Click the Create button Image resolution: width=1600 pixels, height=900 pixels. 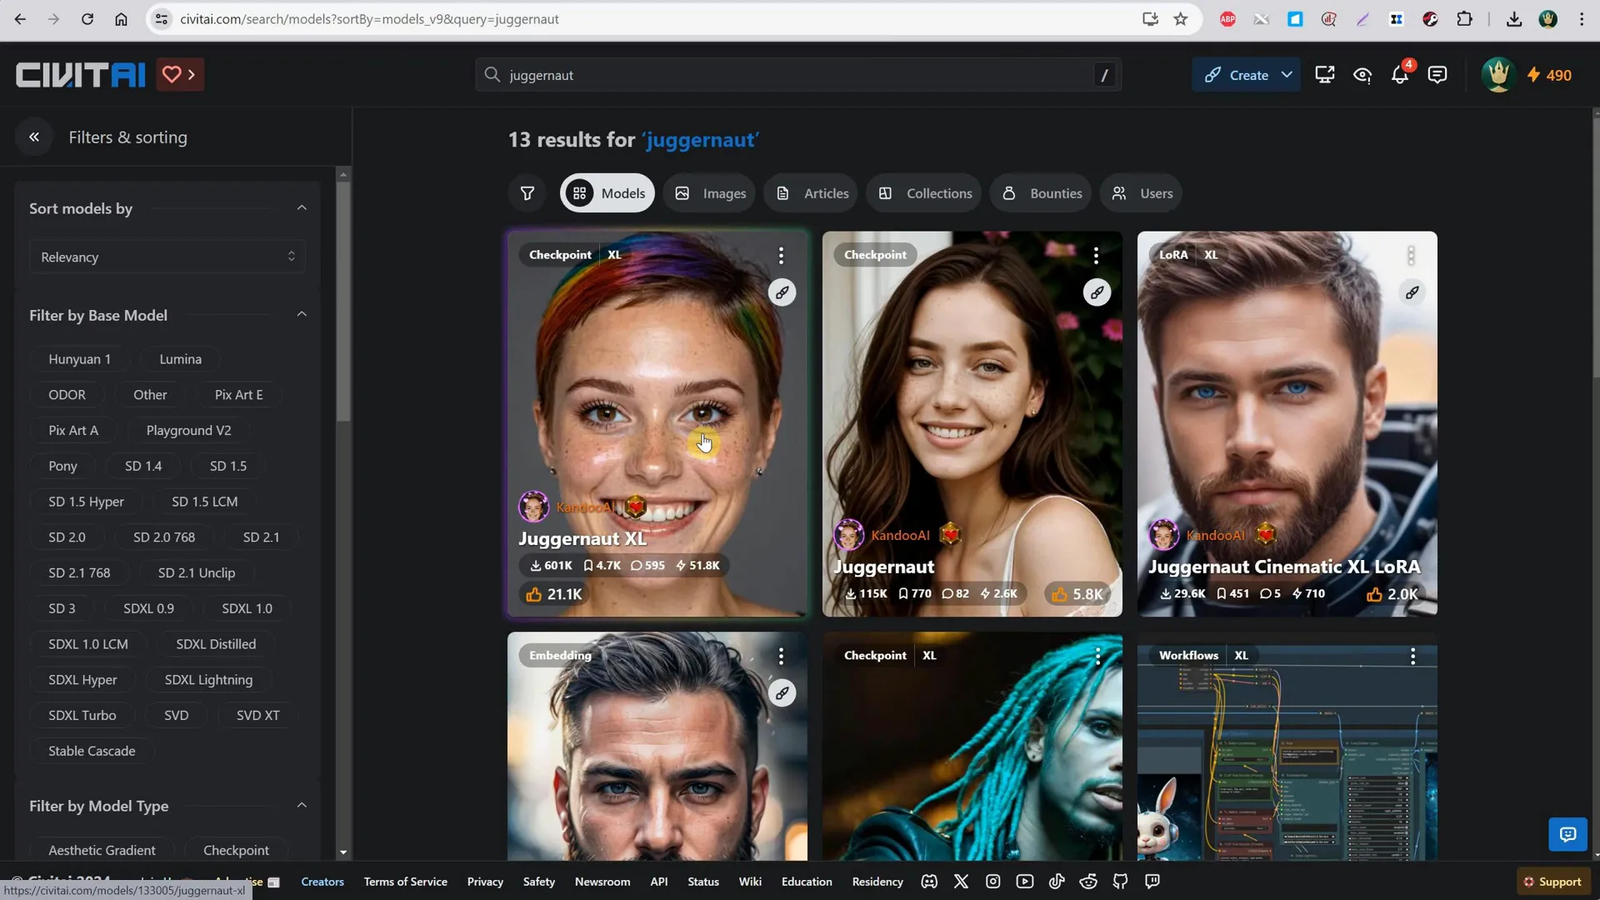point(1236,75)
